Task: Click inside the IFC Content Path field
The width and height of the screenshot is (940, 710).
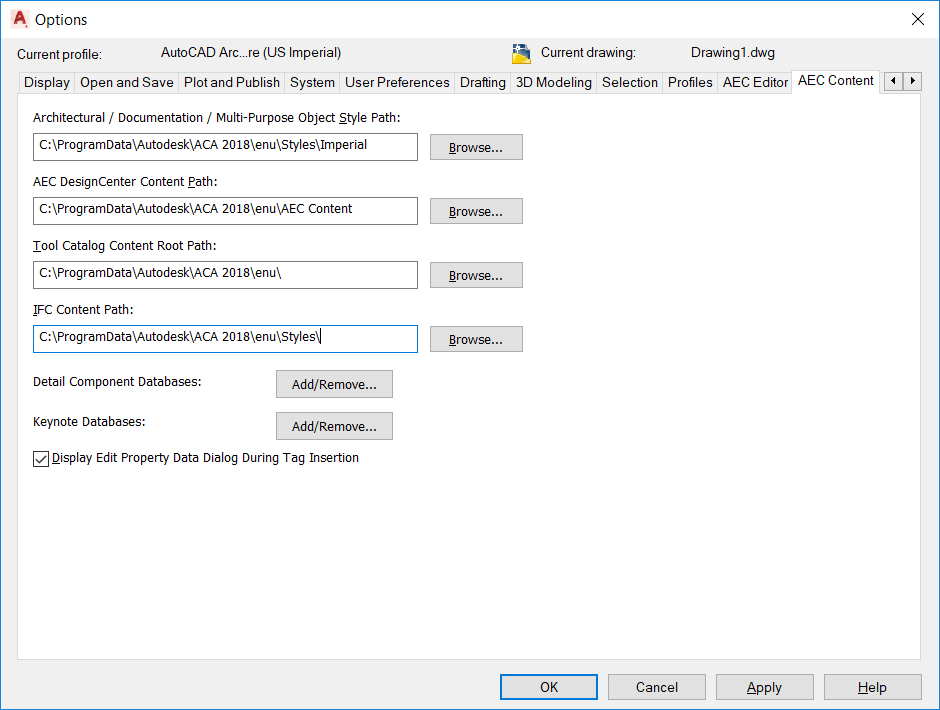Action: pos(225,338)
